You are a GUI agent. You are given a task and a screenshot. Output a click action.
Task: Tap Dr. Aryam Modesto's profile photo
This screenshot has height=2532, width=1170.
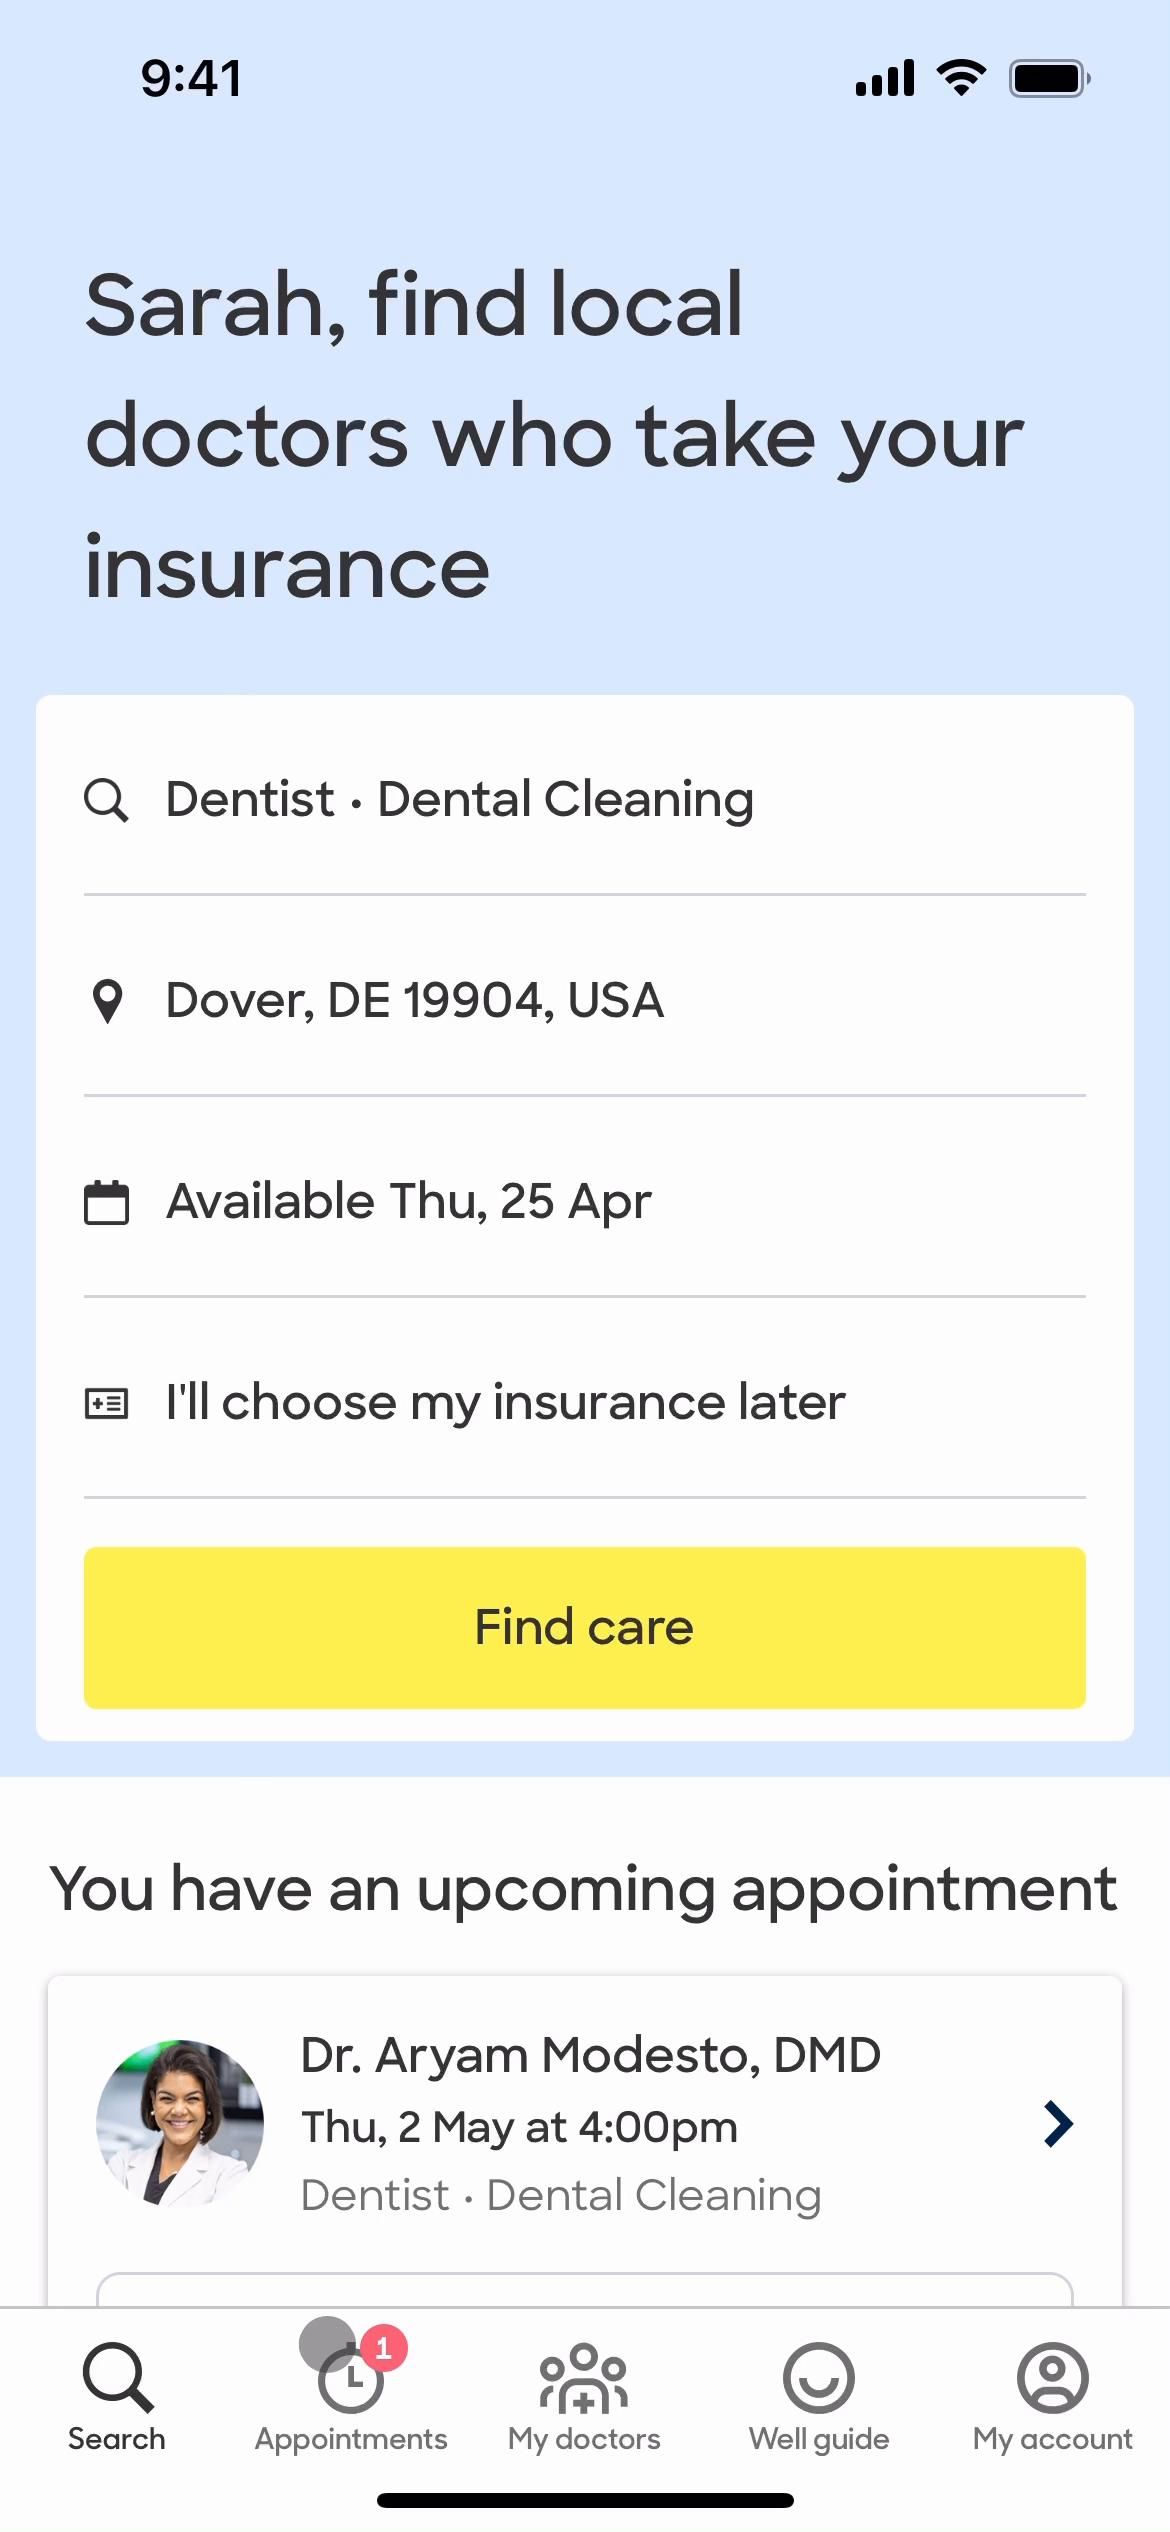180,2123
